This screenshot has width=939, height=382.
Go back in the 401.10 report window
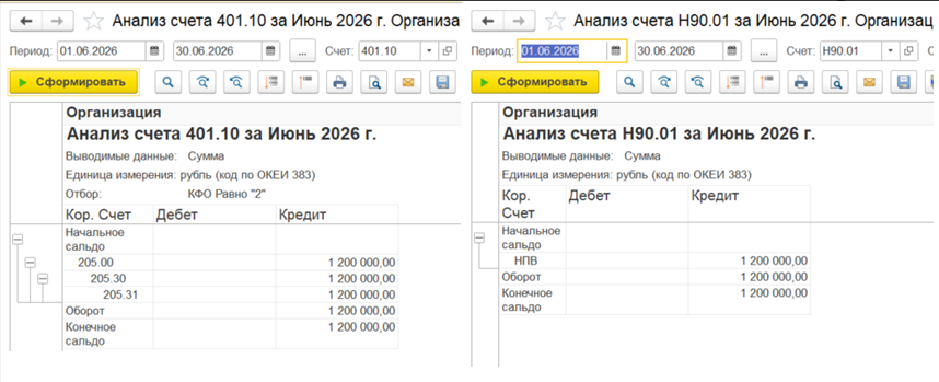(x=26, y=22)
